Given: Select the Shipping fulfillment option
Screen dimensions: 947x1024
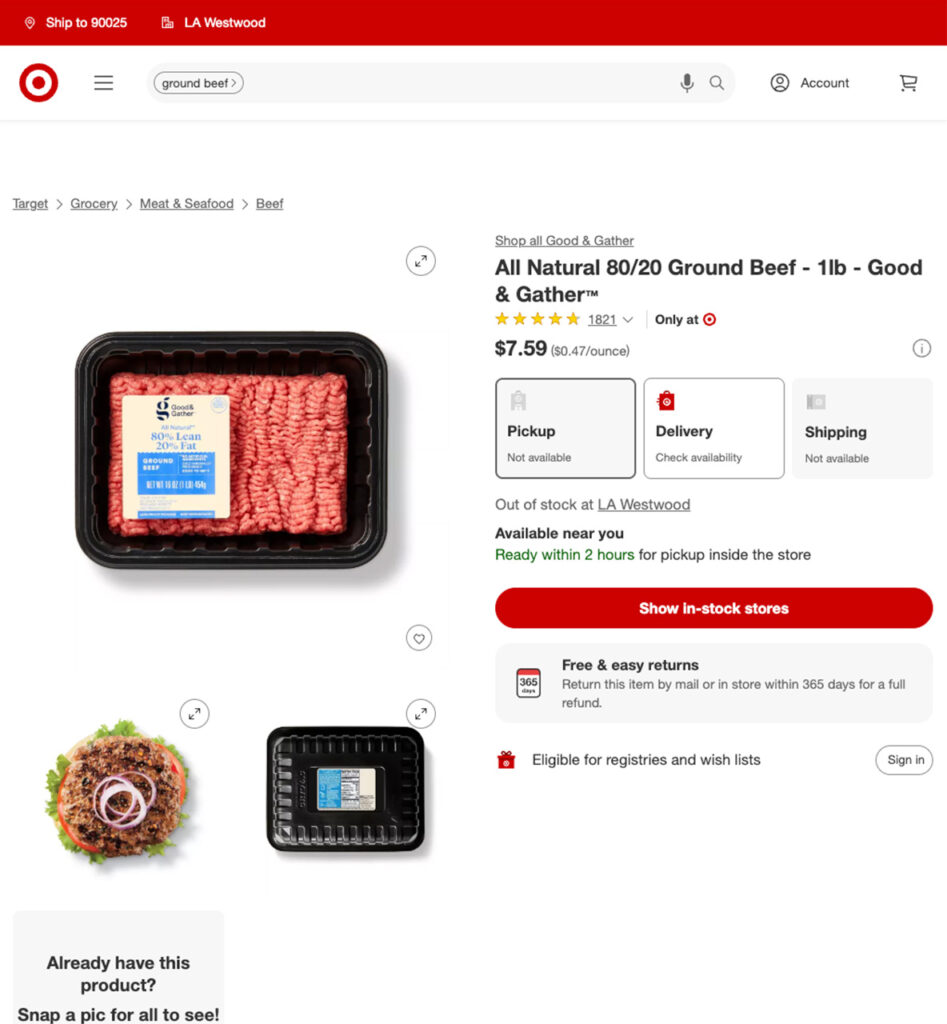Looking at the screenshot, I should pos(862,428).
